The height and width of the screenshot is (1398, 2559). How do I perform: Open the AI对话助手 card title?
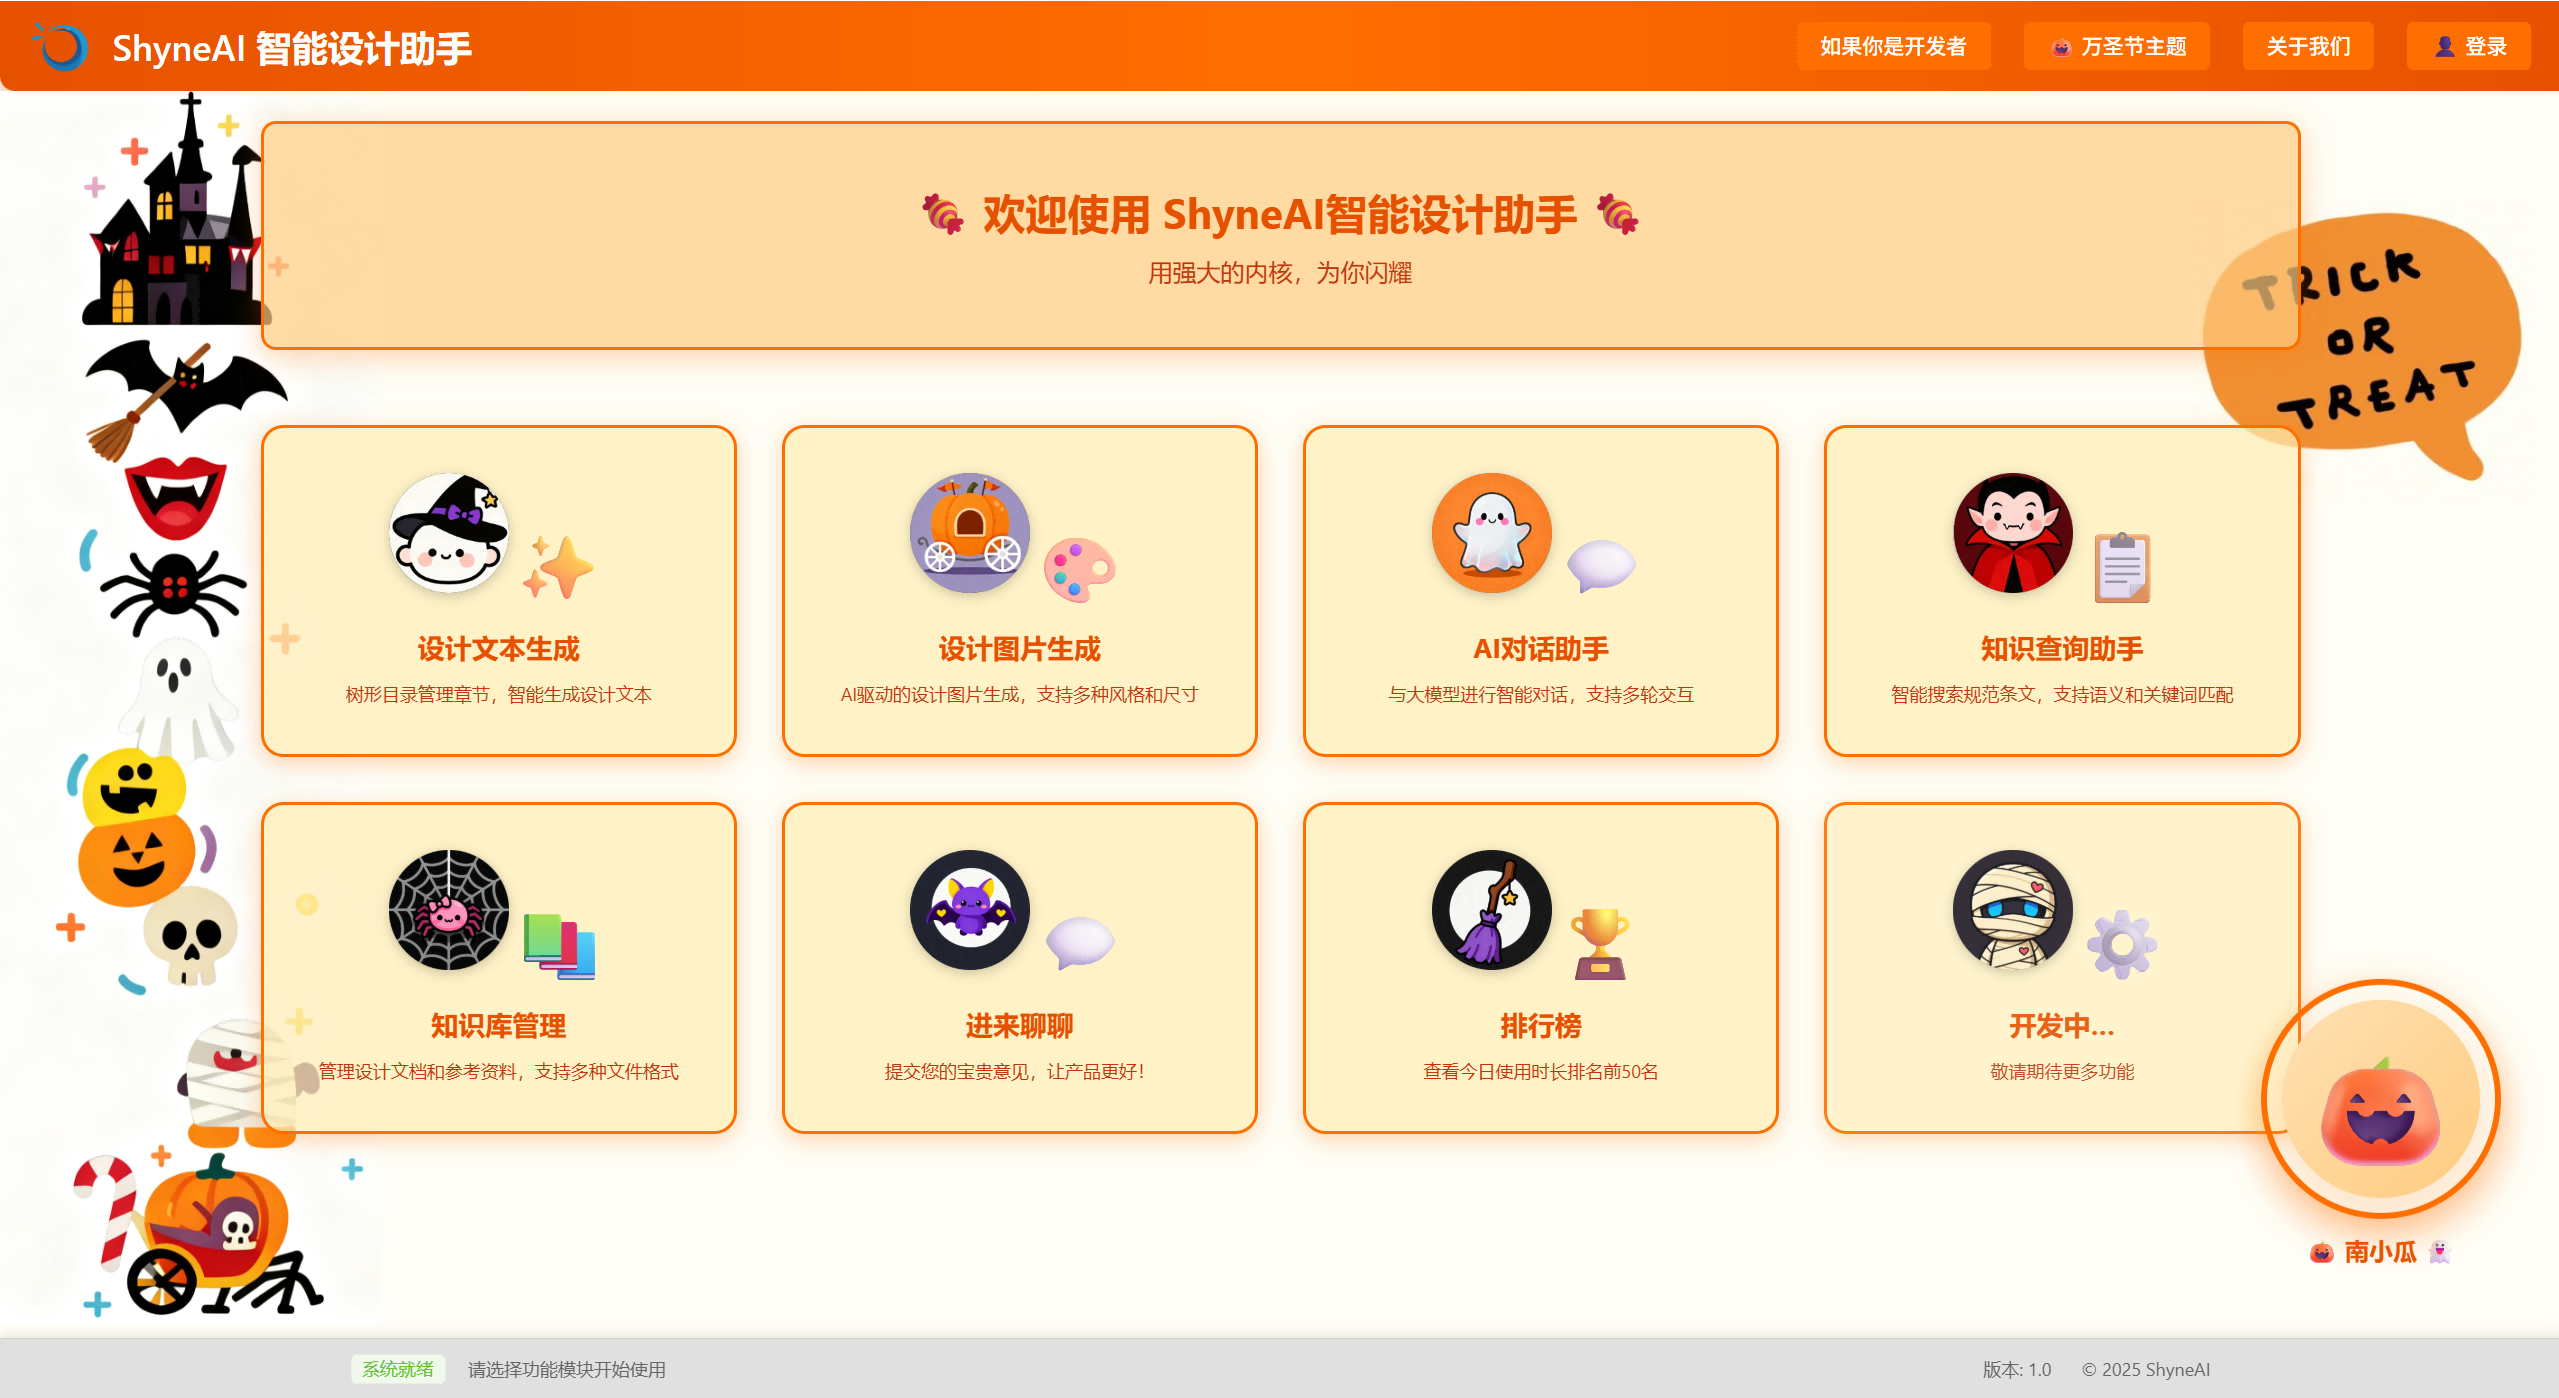(1540, 649)
